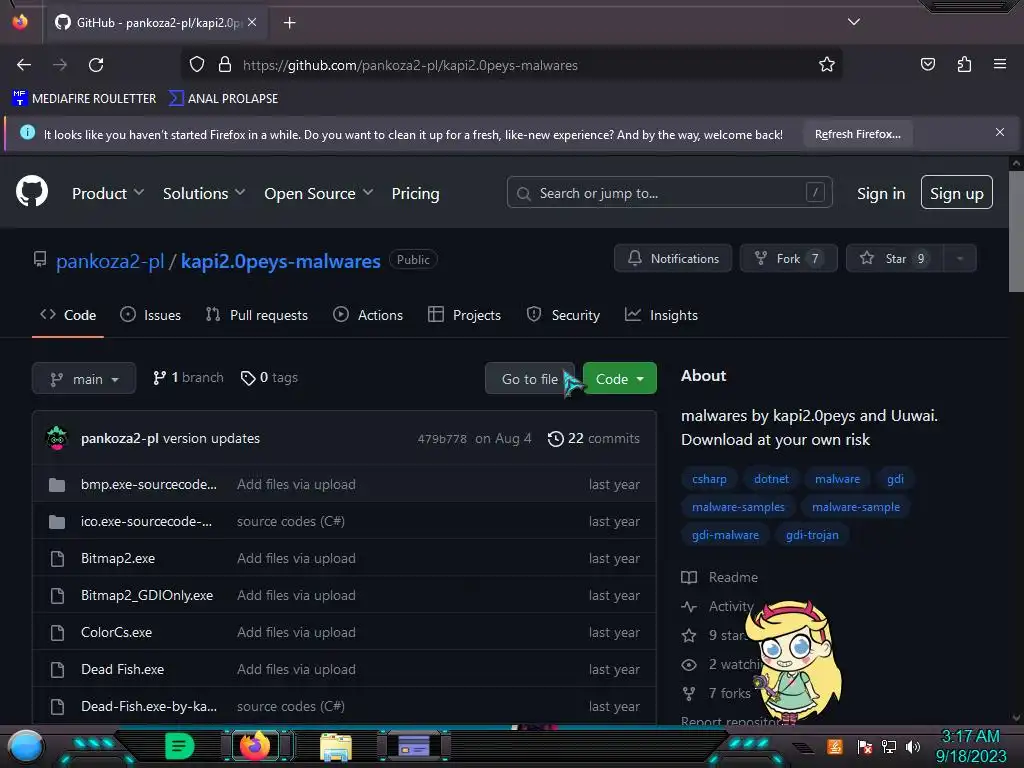Open the green notes app in taskbar
This screenshot has width=1024, height=768.
click(x=179, y=746)
